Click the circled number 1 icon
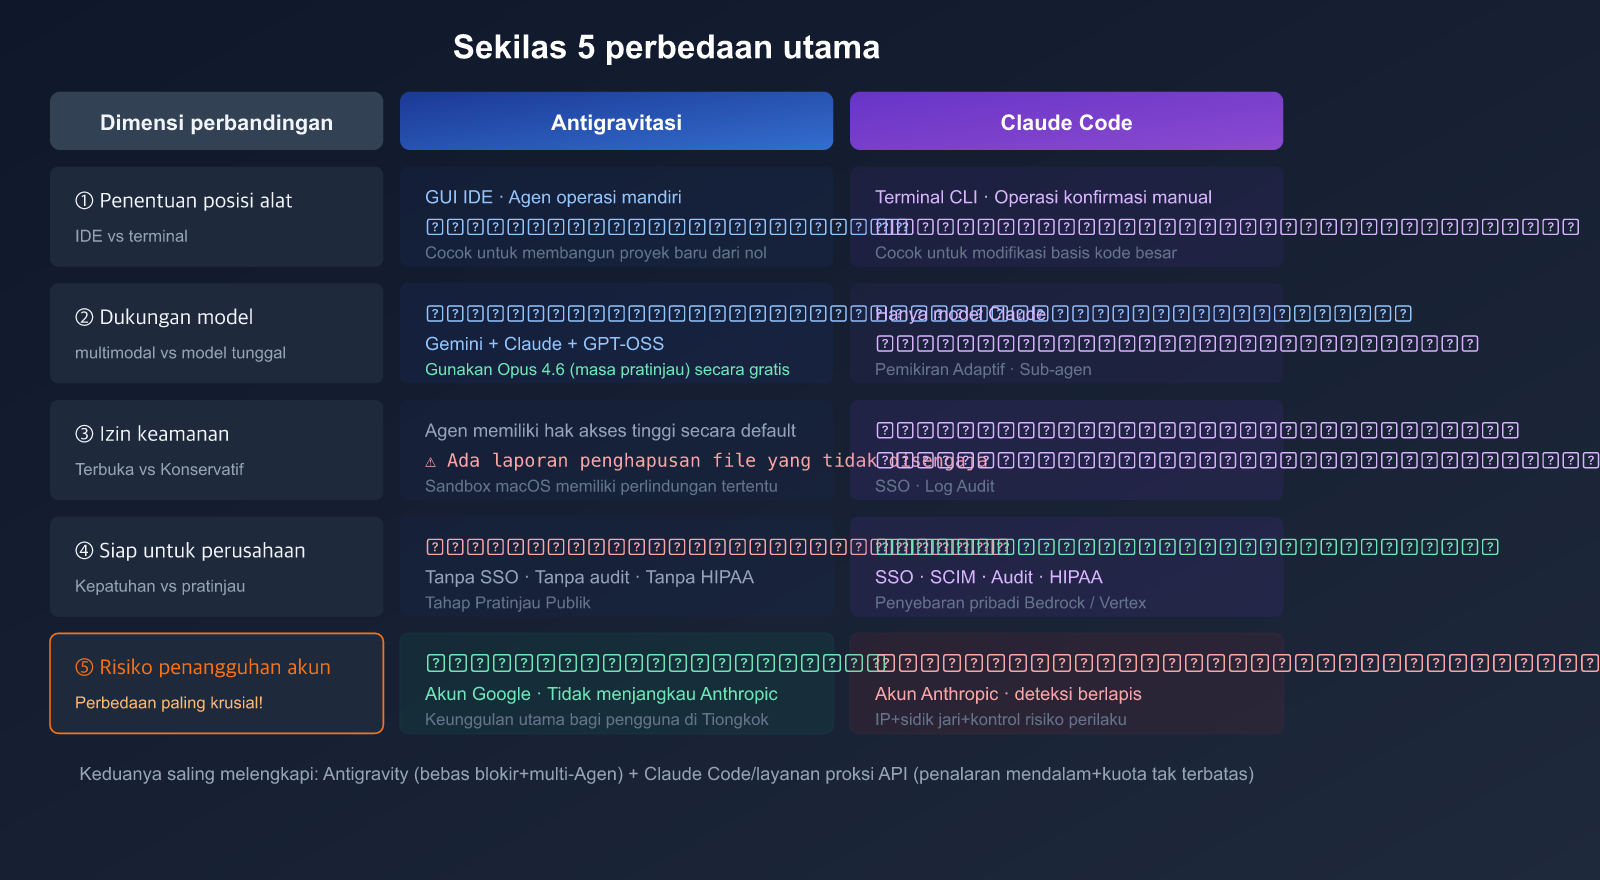This screenshot has height=880, width=1600. tap(84, 201)
